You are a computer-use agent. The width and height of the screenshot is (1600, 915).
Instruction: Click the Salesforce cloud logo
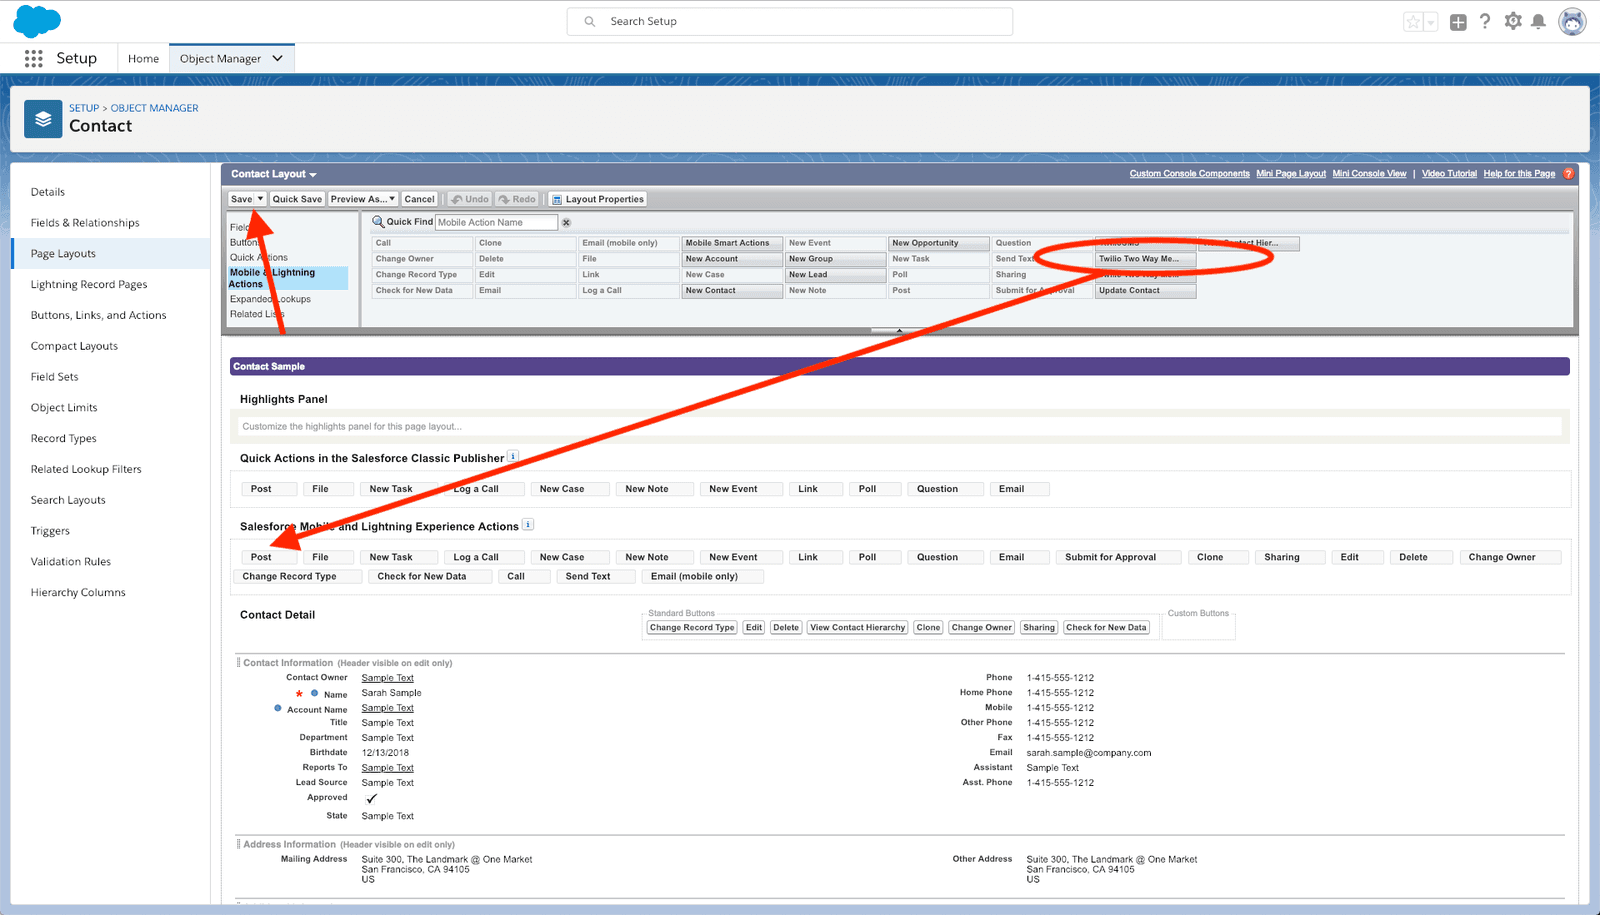[36, 20]
